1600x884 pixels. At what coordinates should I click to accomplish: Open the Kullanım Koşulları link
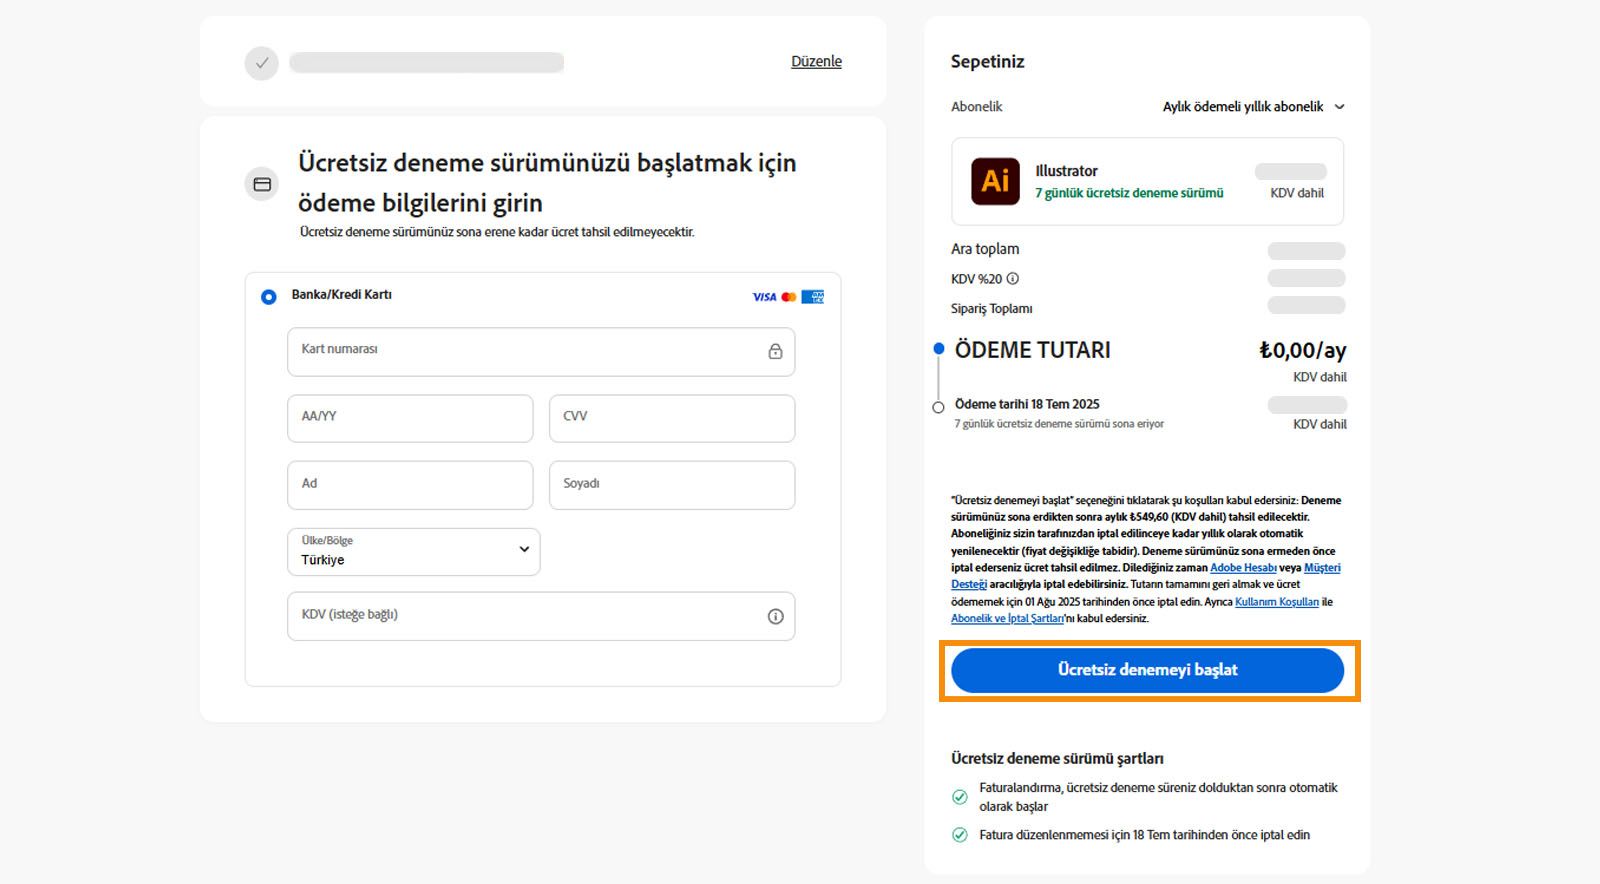[1276, 602]
